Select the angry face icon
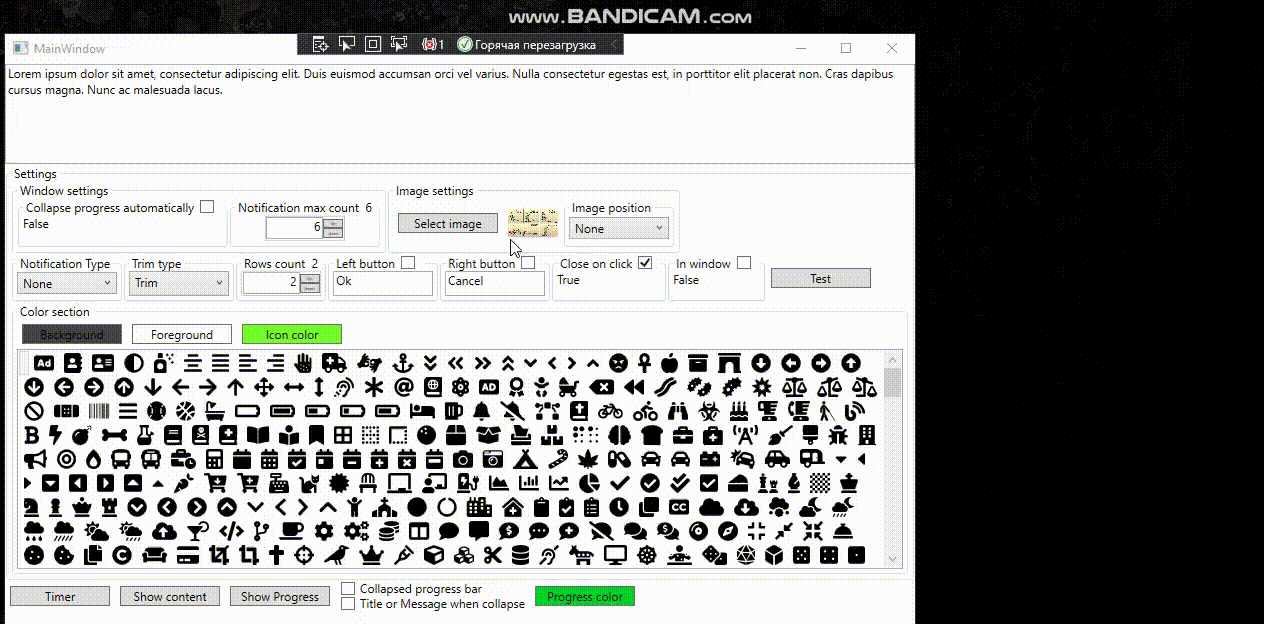 click(619, 363)
